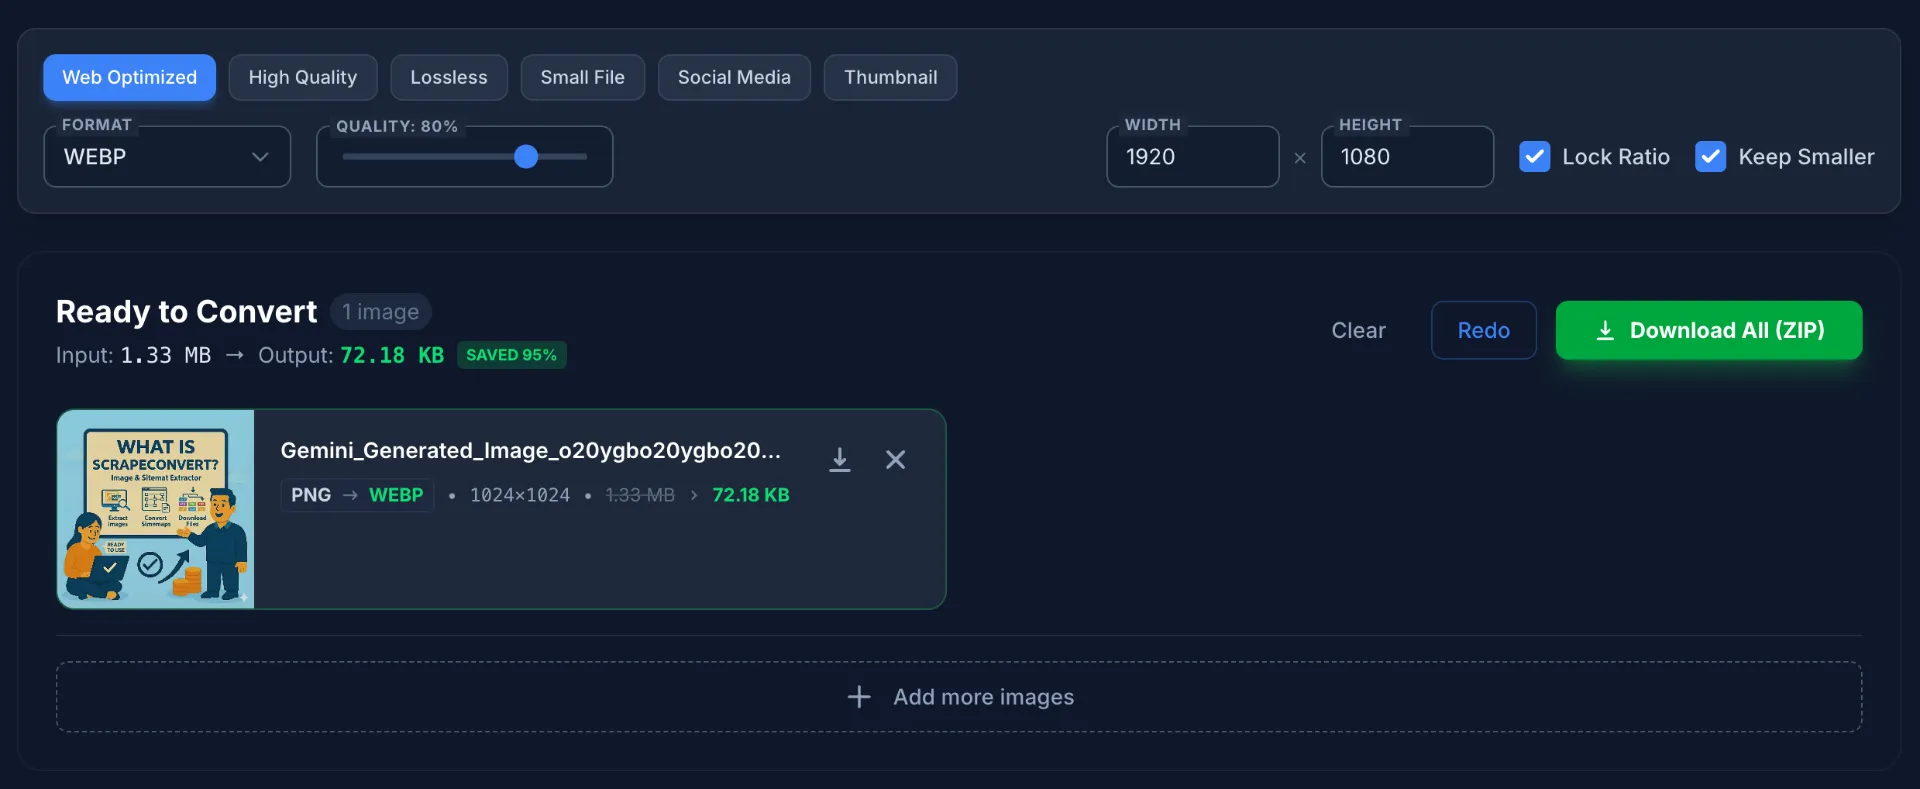Click the '1 image' count badge

point(381,312)
